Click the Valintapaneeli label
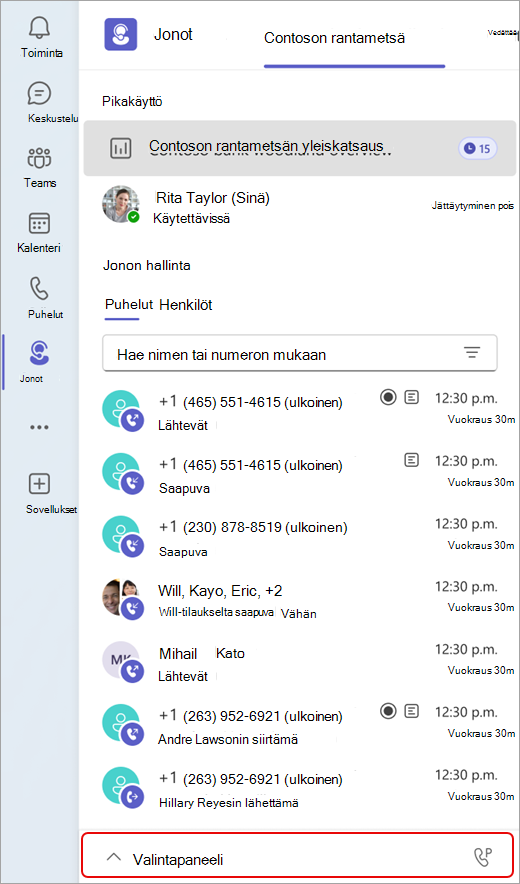The height and width of the screenshot is (884, 520). pos(178,860)
